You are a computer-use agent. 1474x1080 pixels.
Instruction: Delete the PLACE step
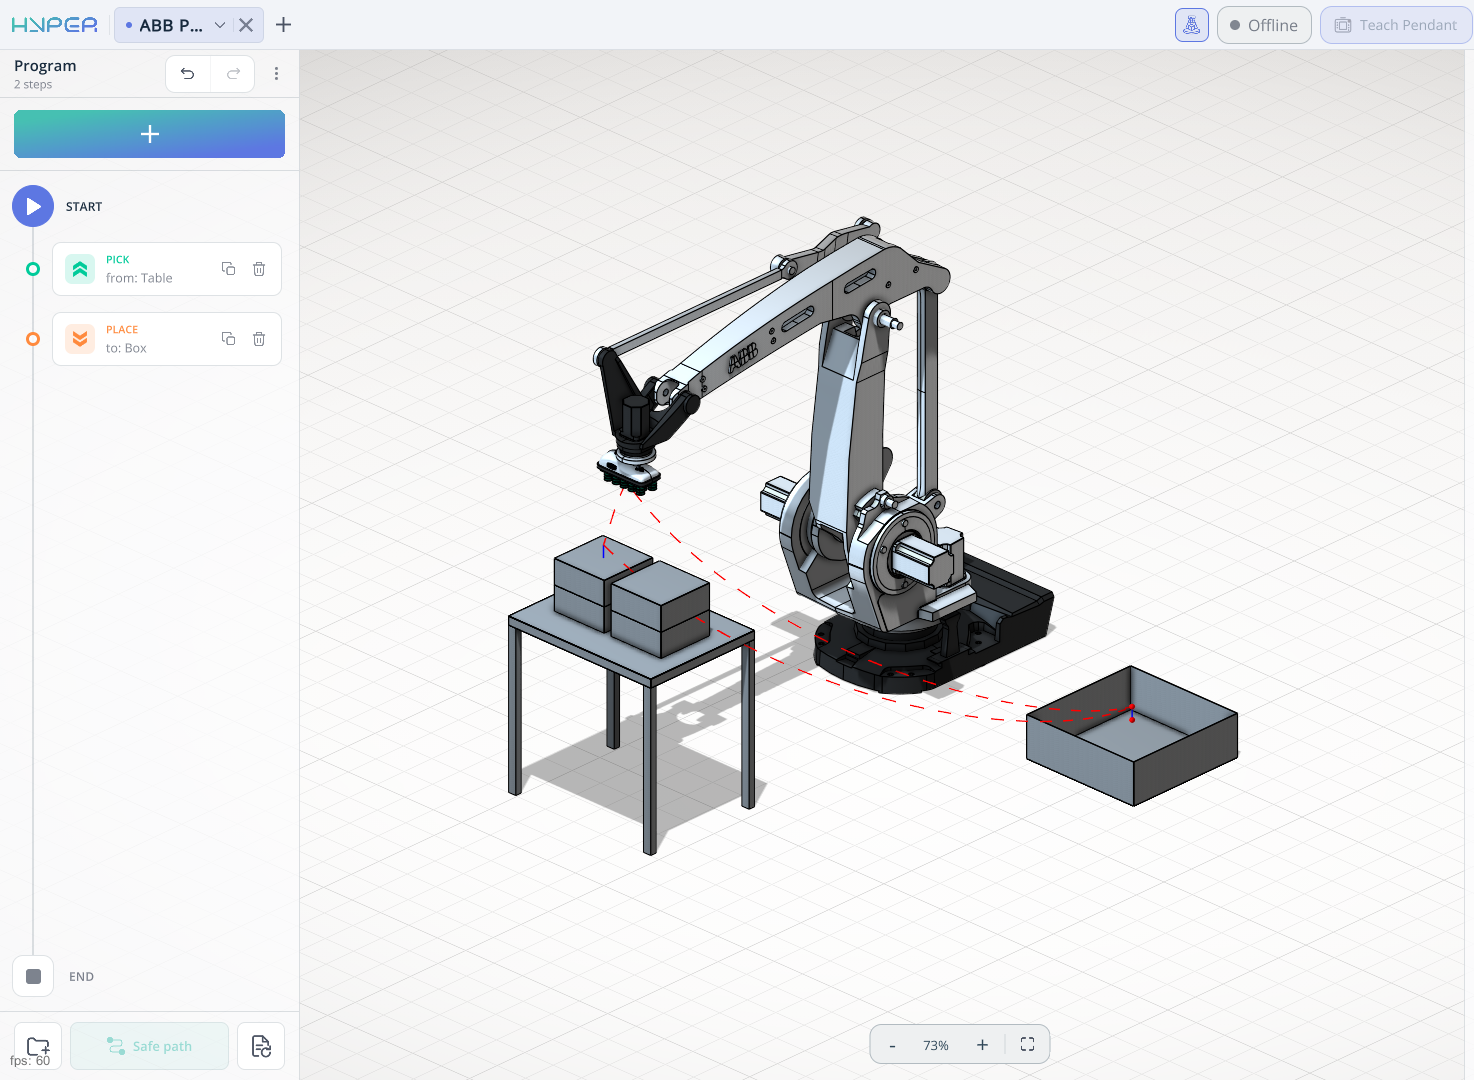pos(259,338)
